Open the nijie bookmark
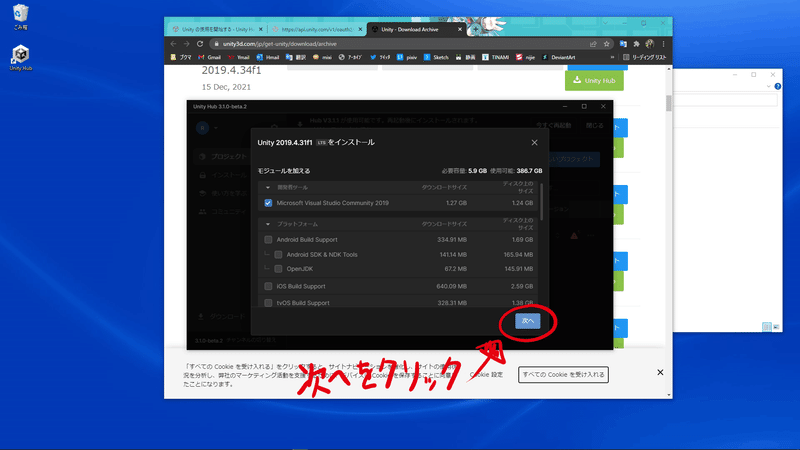The image size is (800, 450). coord(526,58)
